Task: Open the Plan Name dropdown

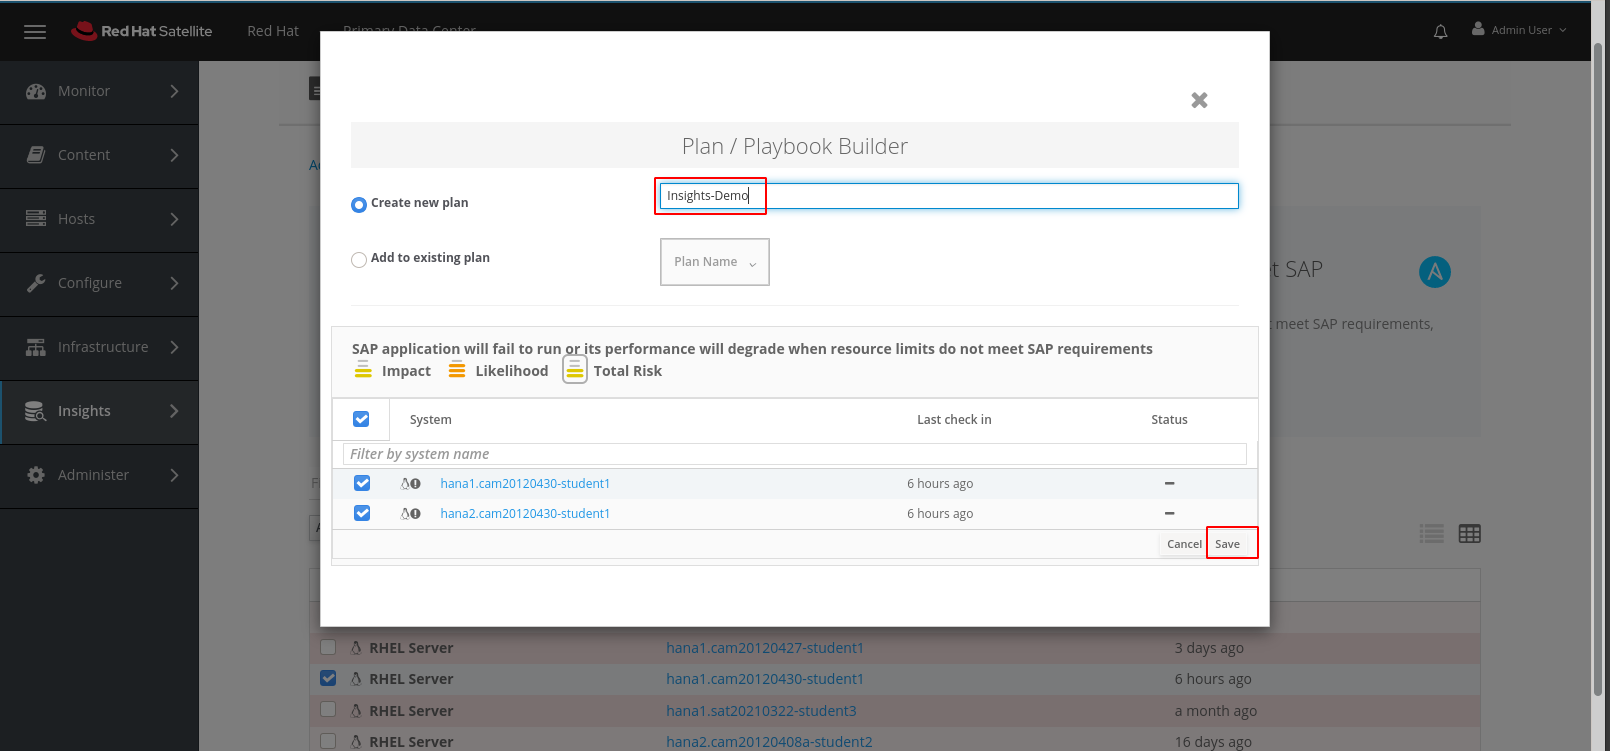Action: click(x=715, y=262)
